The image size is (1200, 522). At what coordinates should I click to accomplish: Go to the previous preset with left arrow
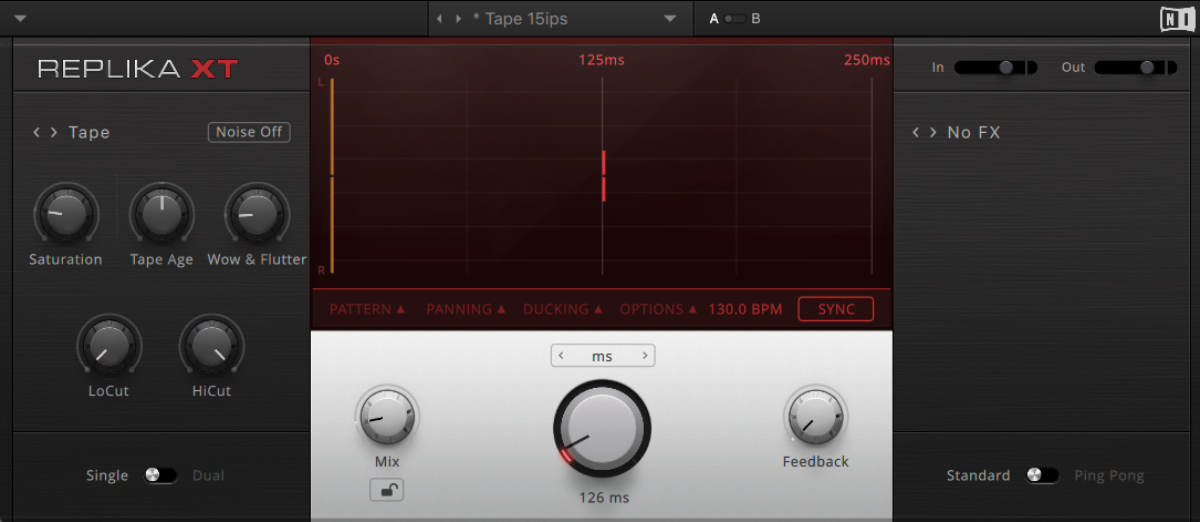pyautogui.click(x=439, y=19)
